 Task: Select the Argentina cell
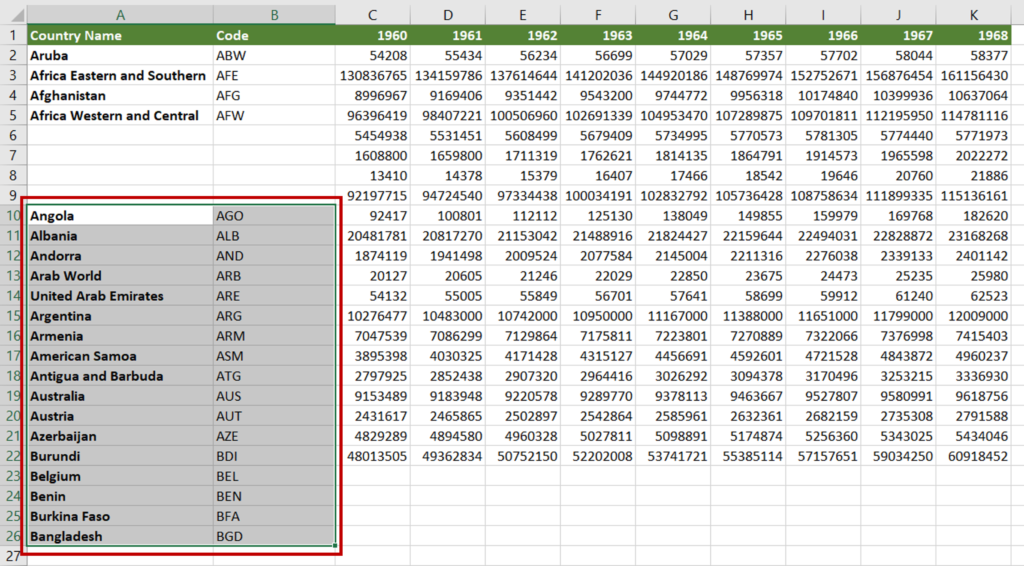(x=120, y=316)
